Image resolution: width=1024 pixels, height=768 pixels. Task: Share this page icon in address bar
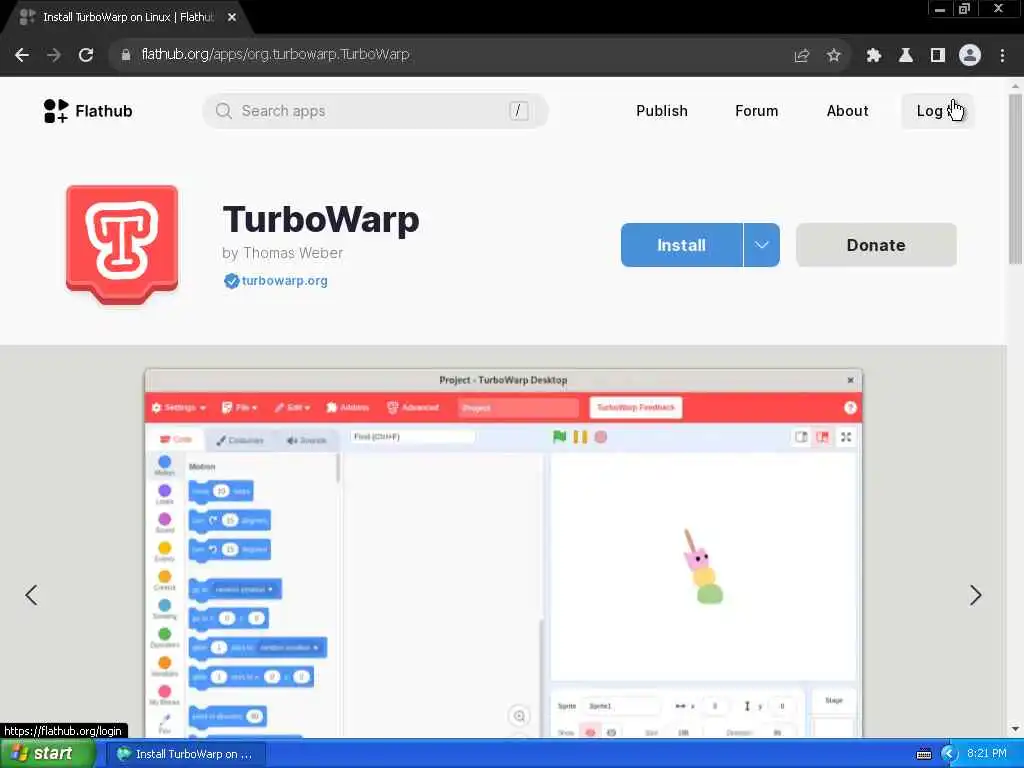pyautogui.click(x=802, y=56)
